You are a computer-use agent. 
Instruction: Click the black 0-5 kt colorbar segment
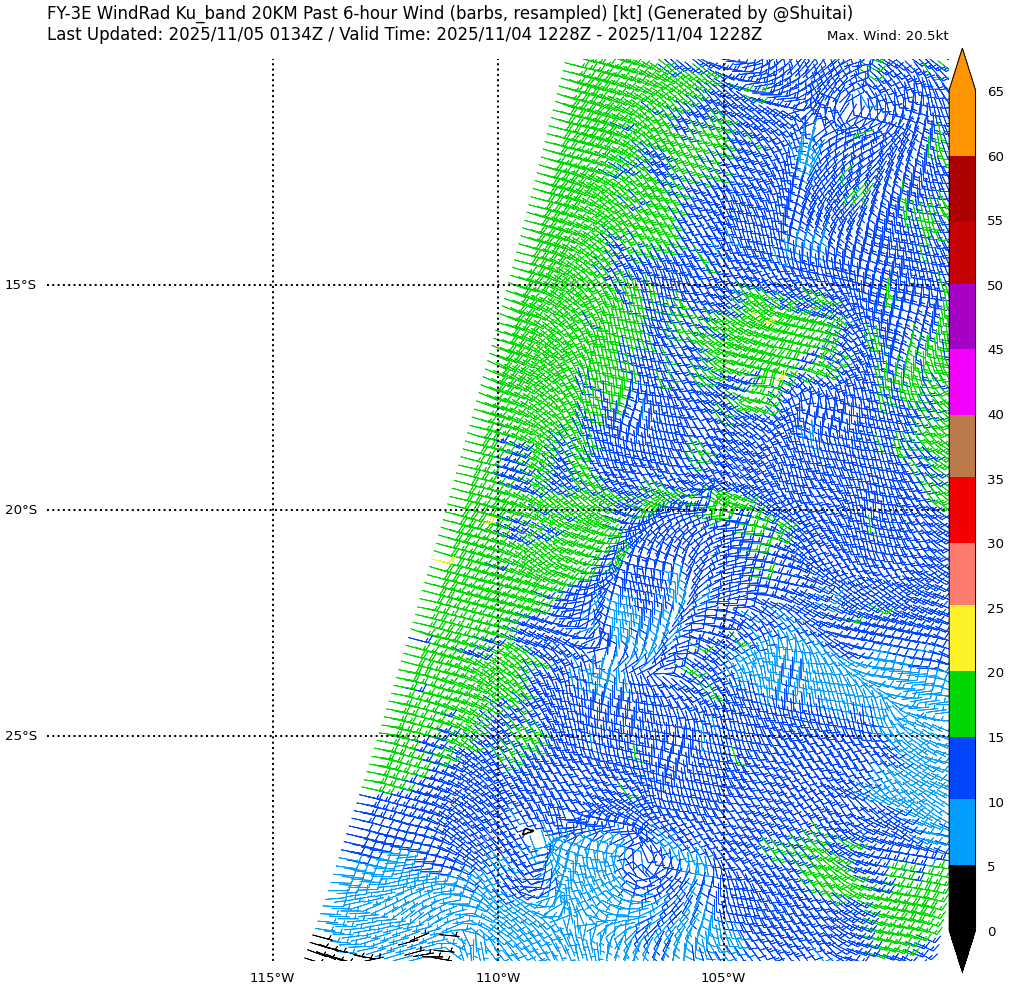[961, 898]
